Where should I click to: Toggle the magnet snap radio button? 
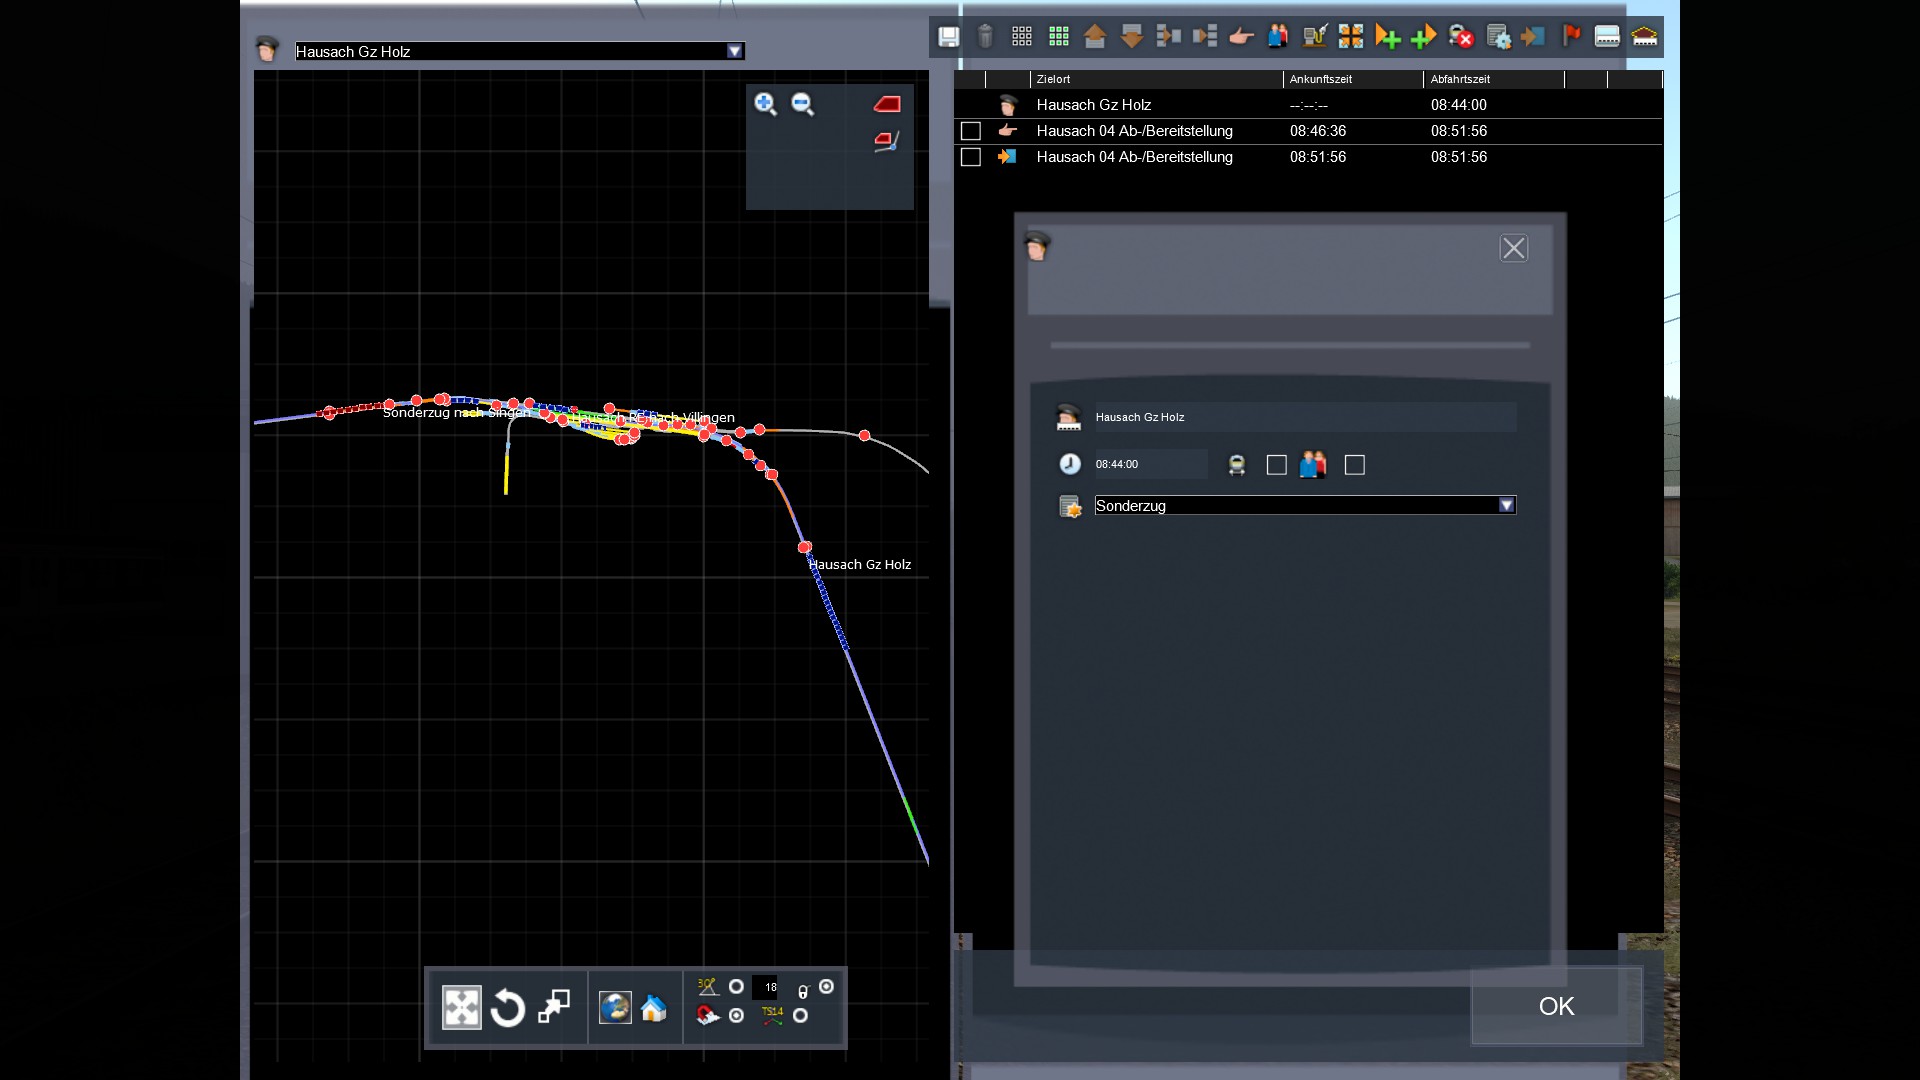pos(736,1015)
